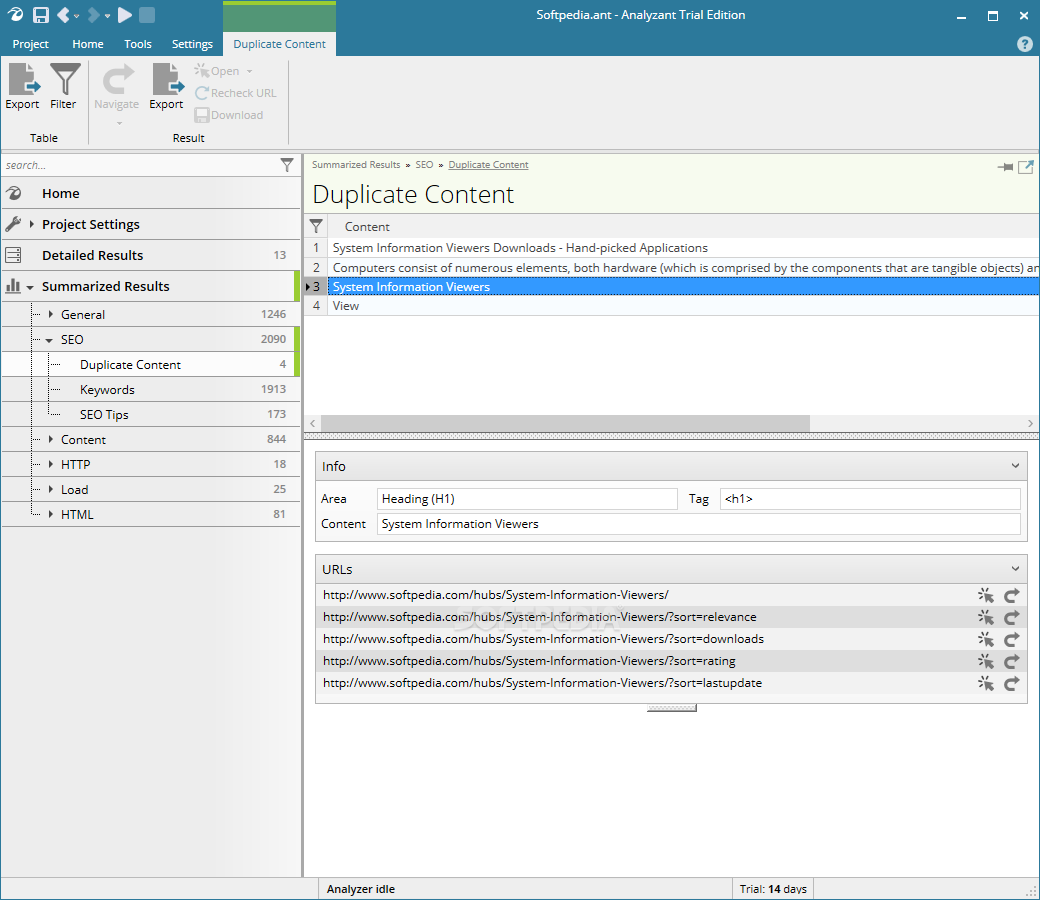1040x900 pixels.
Task: Open the dropdown arrow next to Open
Action: point(249,71)
